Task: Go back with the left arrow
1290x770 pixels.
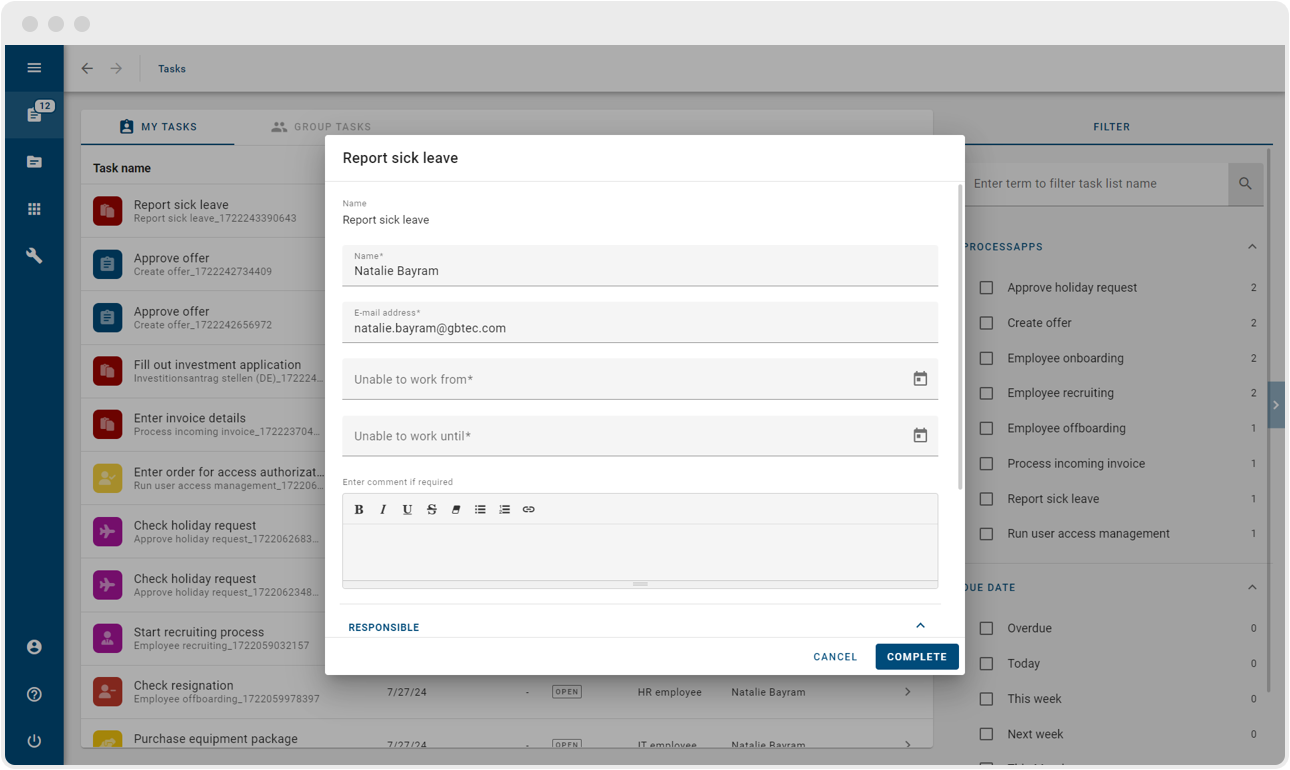Action: 87,68
